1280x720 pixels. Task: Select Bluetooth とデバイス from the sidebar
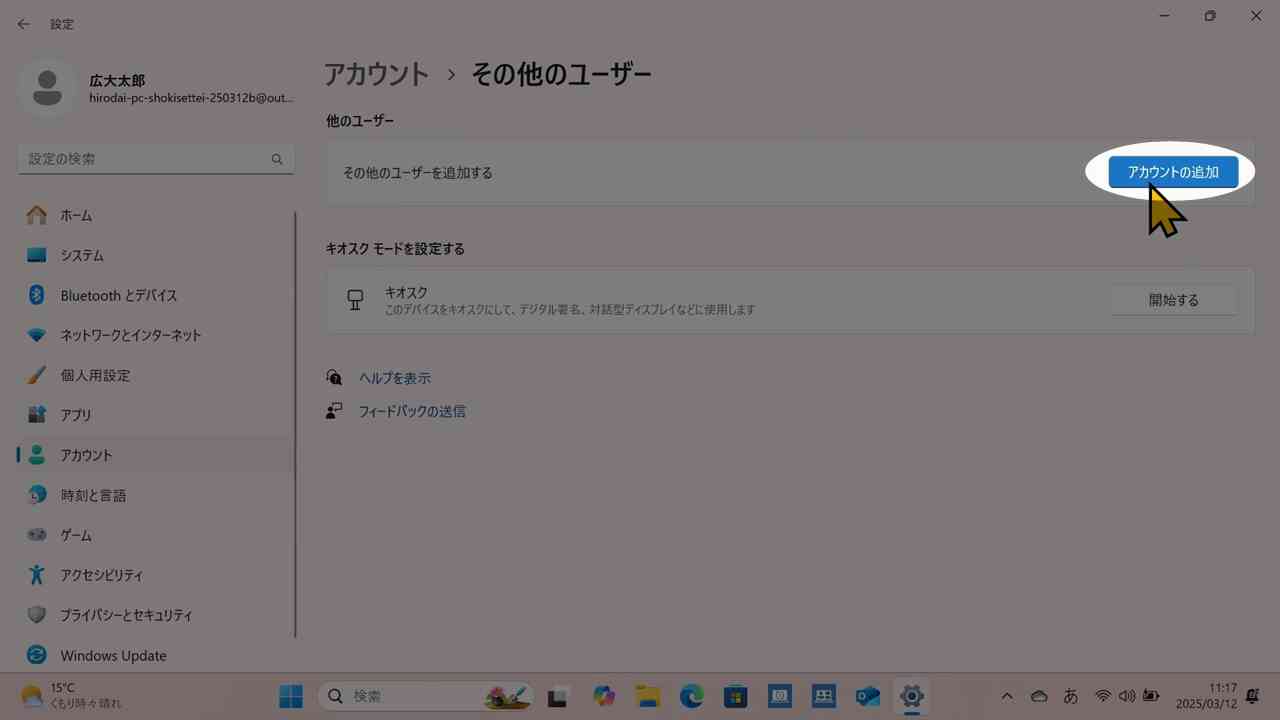pos(118,295)
